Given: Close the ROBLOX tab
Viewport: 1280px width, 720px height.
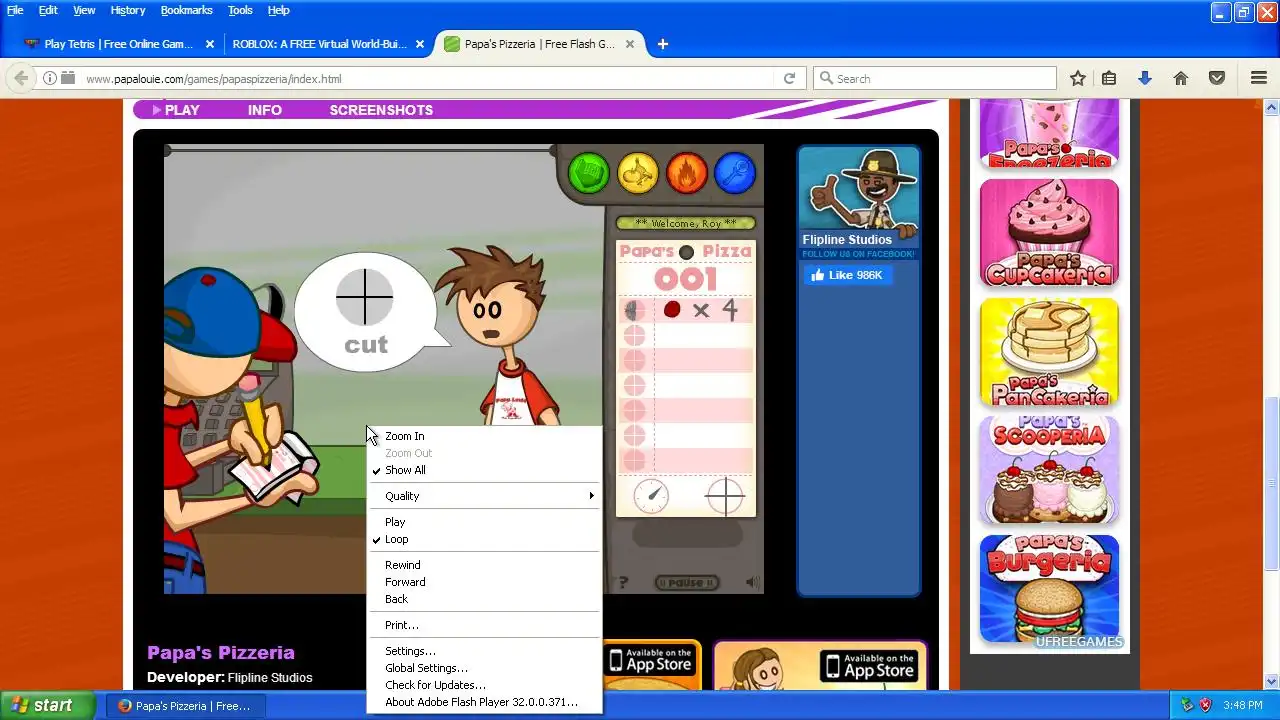Looking at the screenshot, I should pos(420,44).
